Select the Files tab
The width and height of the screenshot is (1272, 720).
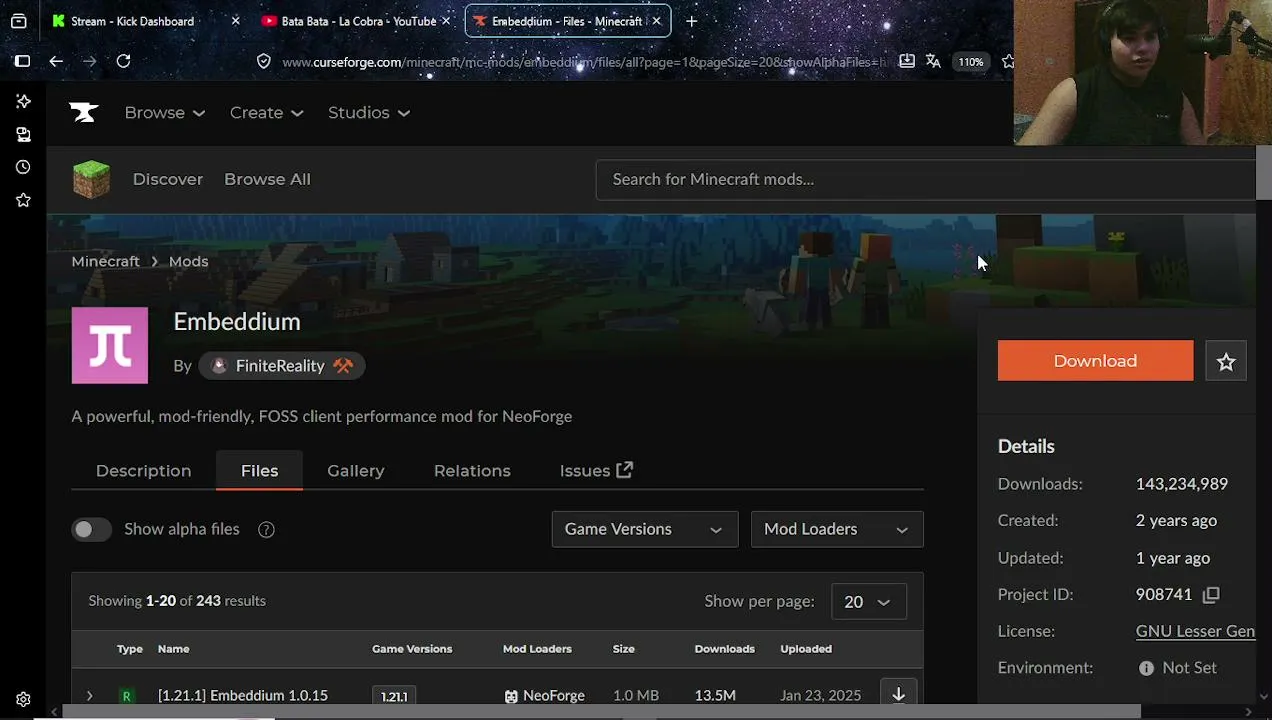click(259, 471)
